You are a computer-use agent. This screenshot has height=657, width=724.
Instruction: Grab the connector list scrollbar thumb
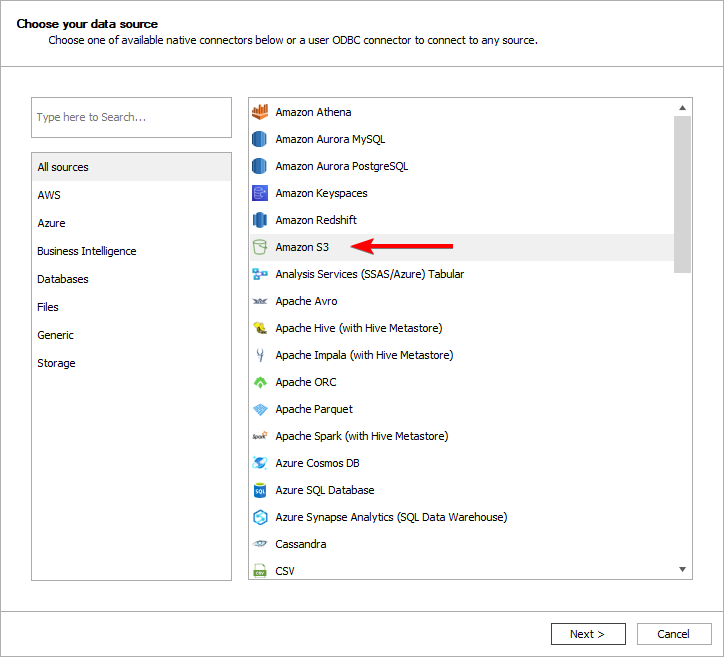682,194
